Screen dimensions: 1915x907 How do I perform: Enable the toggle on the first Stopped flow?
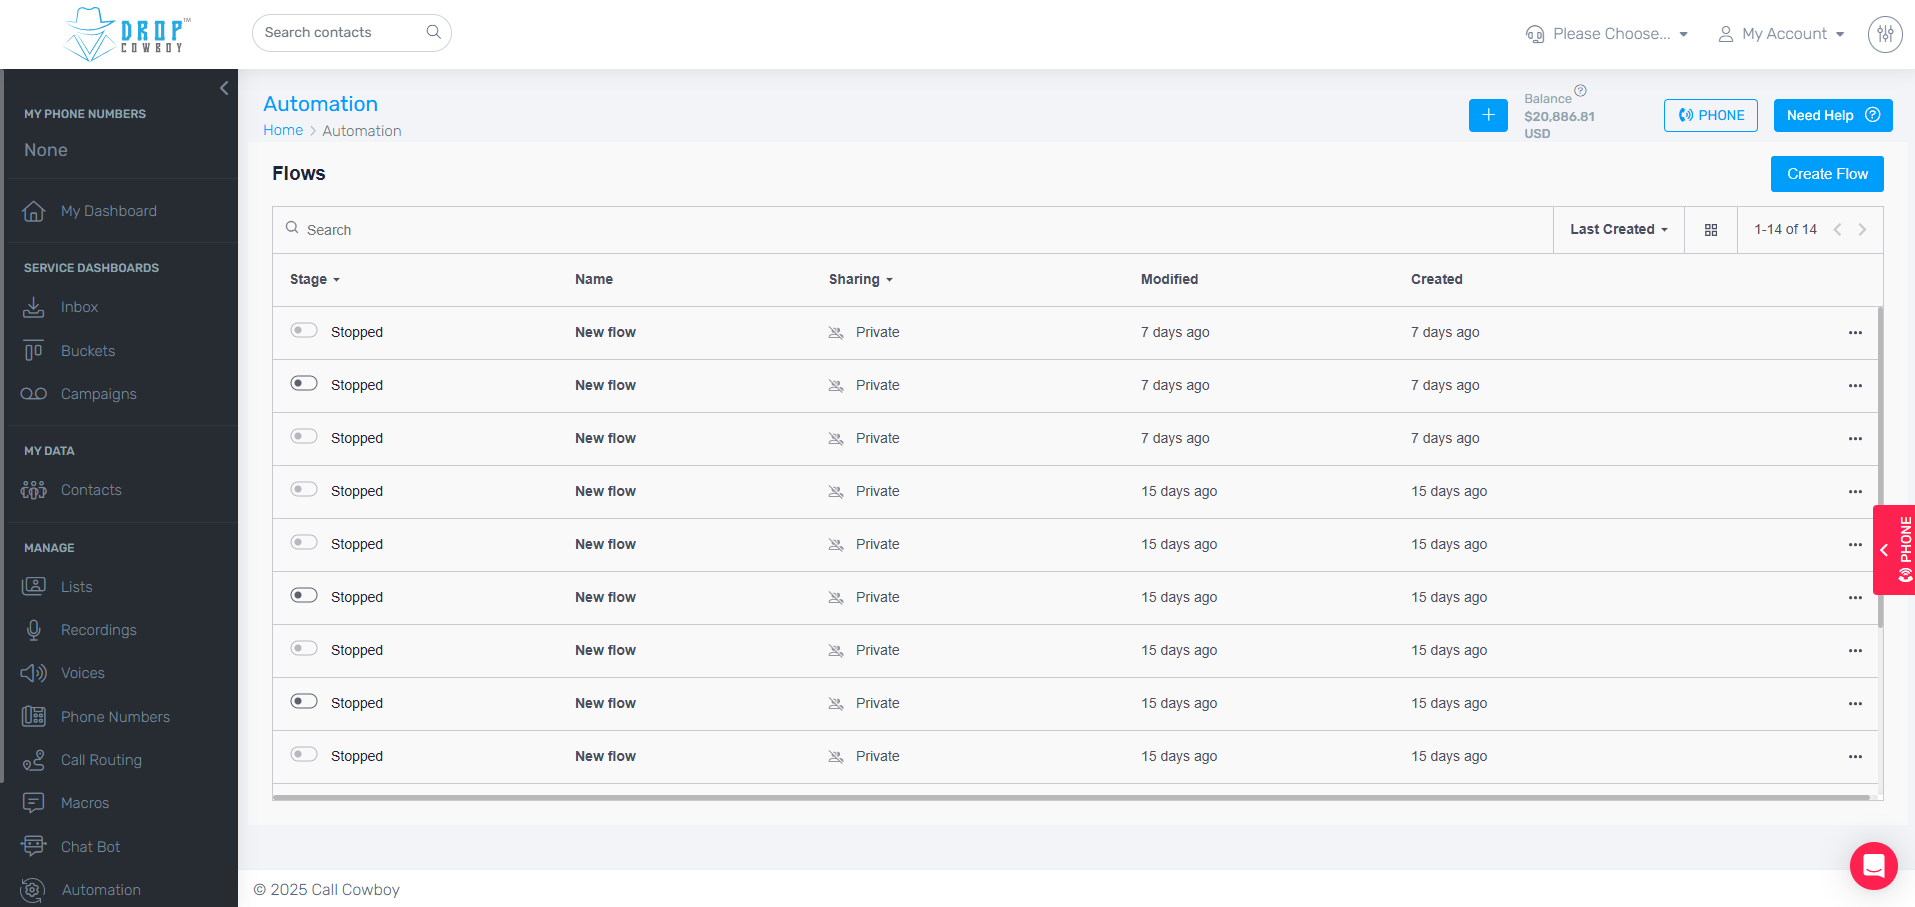[x=303, y=329]
